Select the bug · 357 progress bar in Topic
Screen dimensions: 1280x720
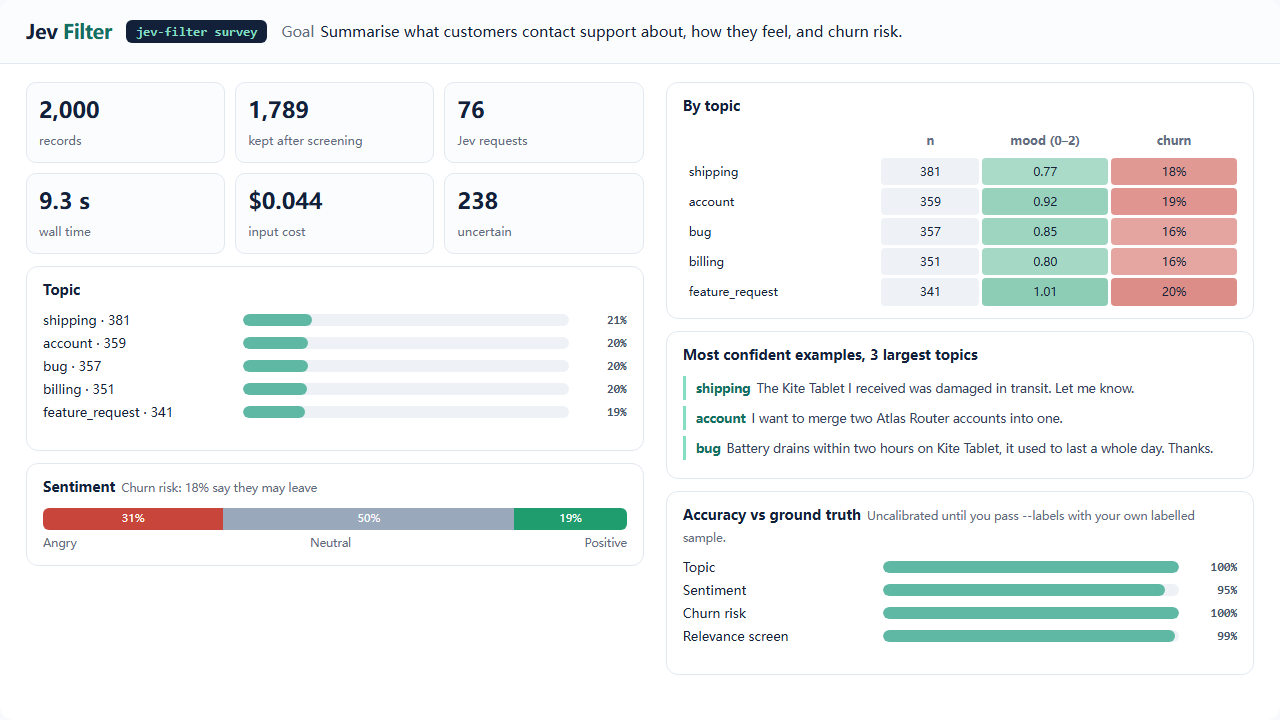[x=406, y=366]
